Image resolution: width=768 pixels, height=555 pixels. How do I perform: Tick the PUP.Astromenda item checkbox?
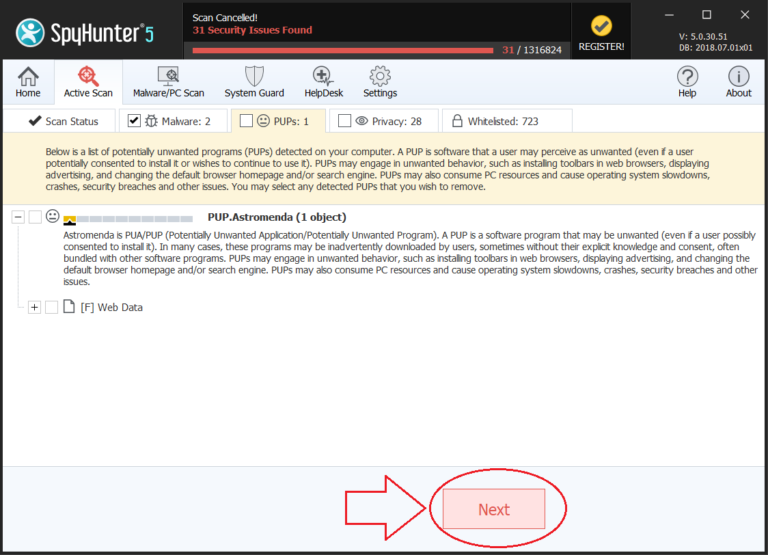pyautogui.click(x=35, y=217)
